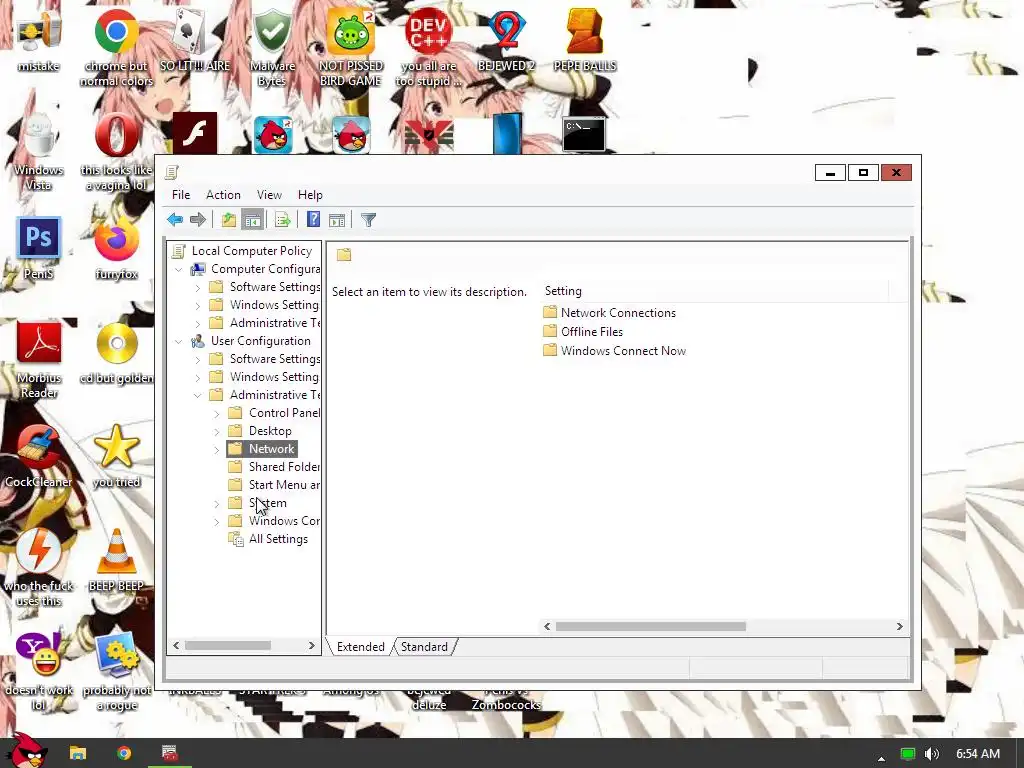Viewport: 1024px width, 768px height.
Task: Select the Malware Bytes desktop icon
Action: point(272,49)
